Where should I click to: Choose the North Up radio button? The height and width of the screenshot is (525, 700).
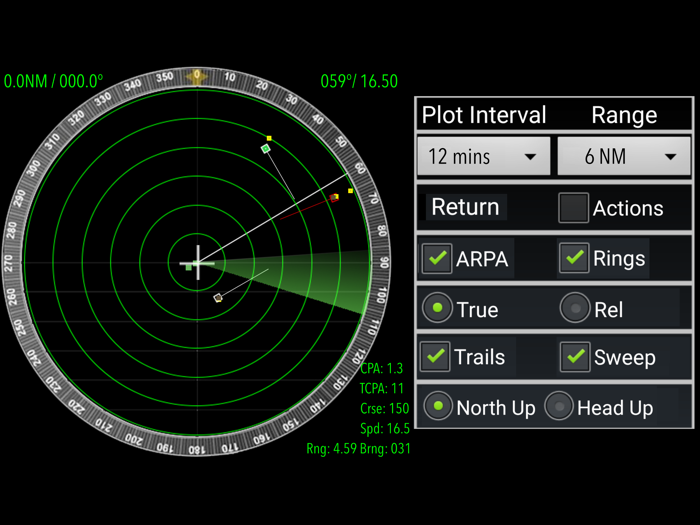click(x=438, y=406)
